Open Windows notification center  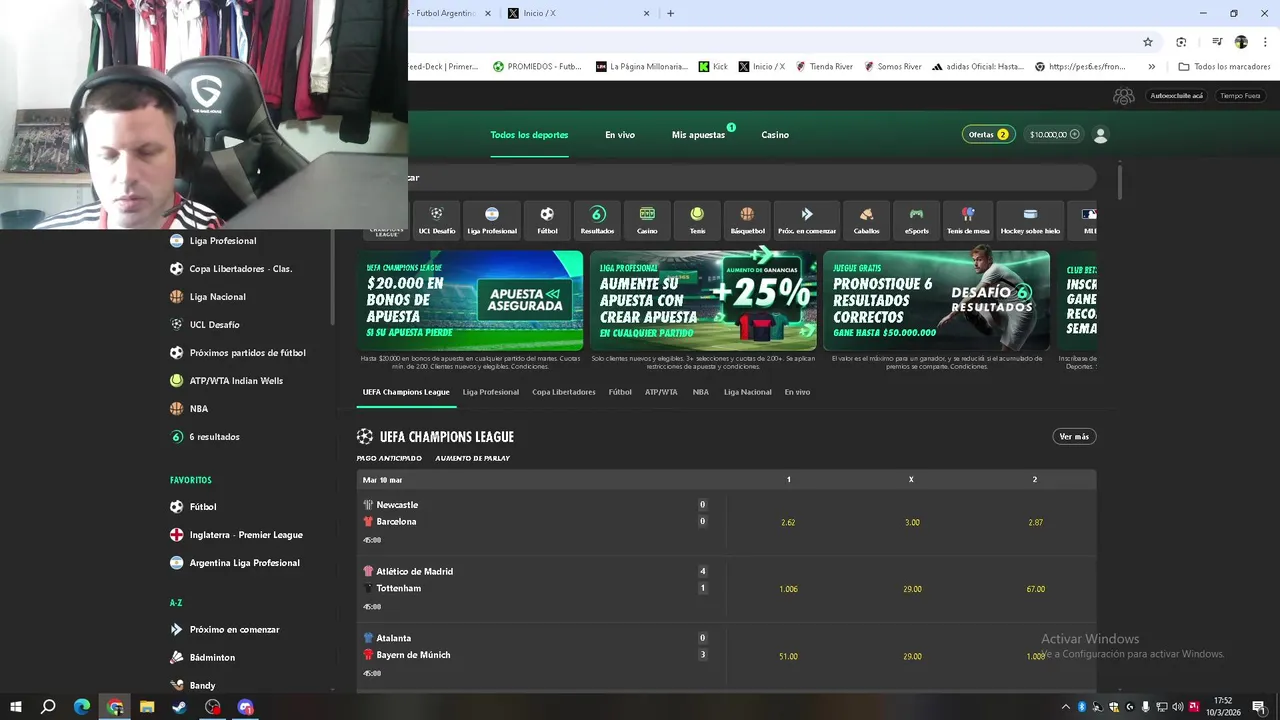point(1259,707)
